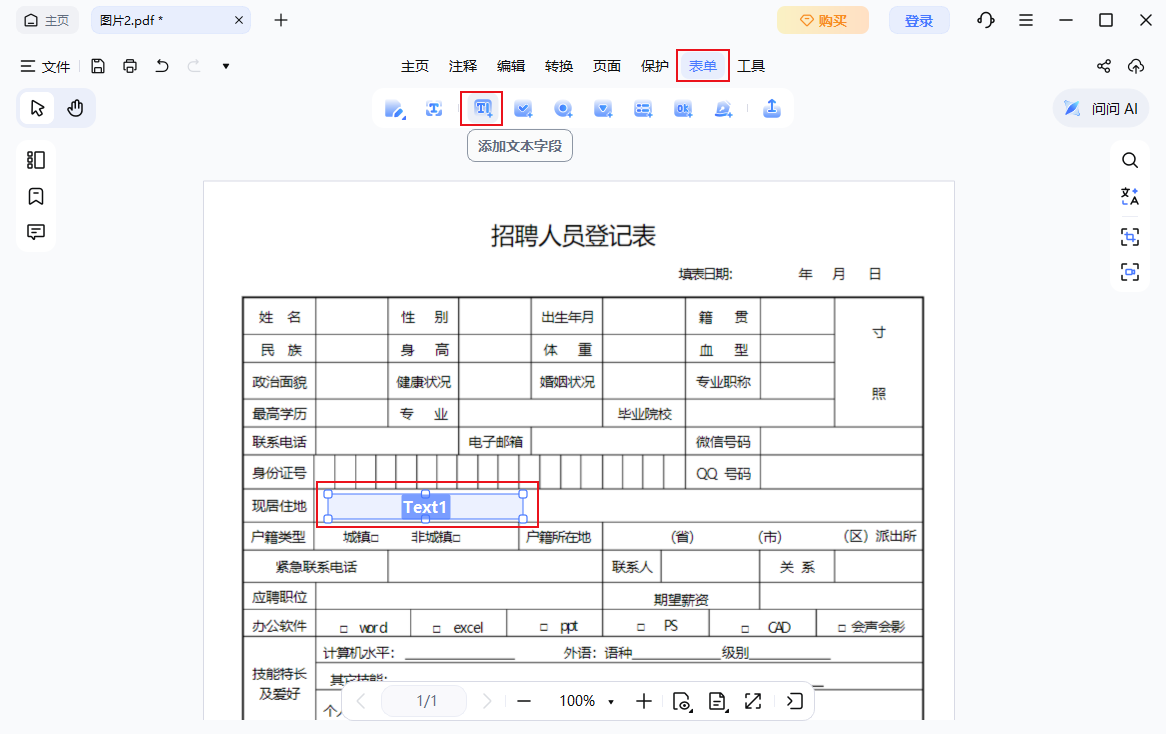Select the Text1 form field
The height and width of the screenshot is (734, 1166).
click(425, 507)
